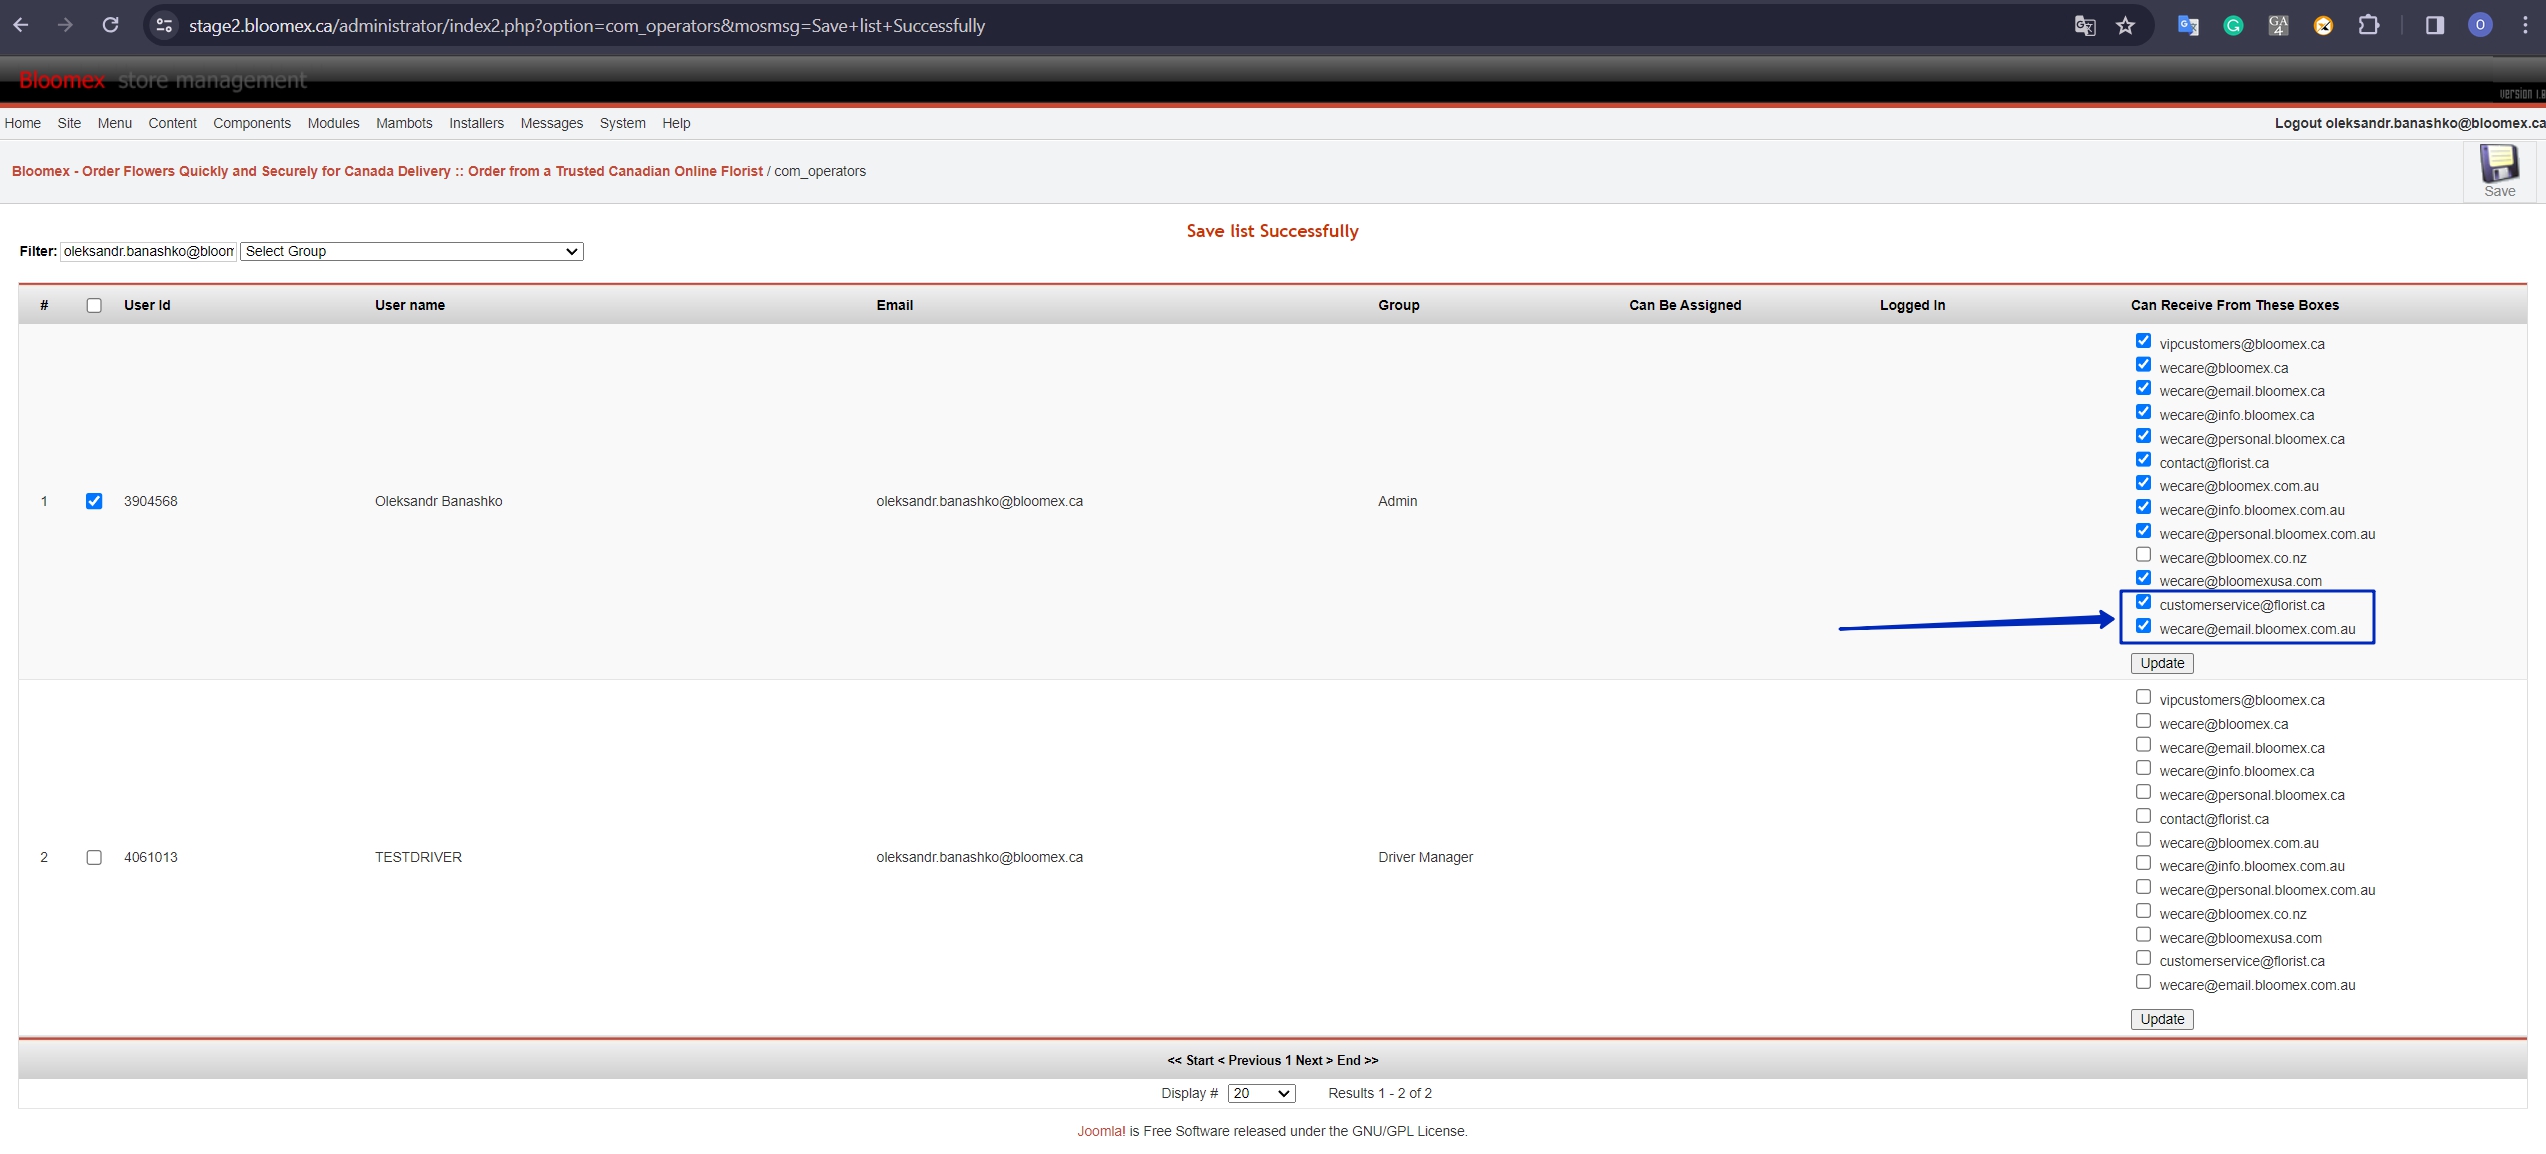2546x1154 pixels.
Task: Toggle the select-all checkbox in table header
Action: pyautogui.click(x=94, y=306)
